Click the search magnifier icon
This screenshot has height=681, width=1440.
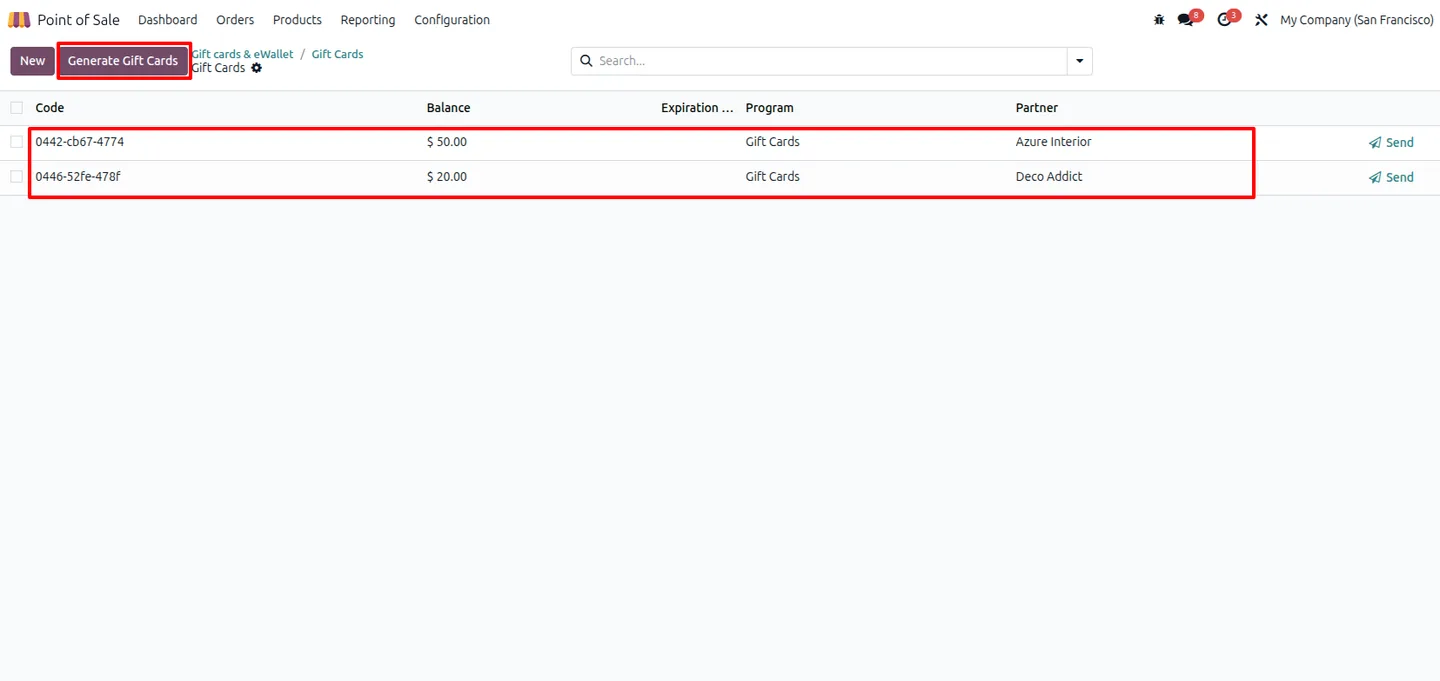(x=586, y=61)
